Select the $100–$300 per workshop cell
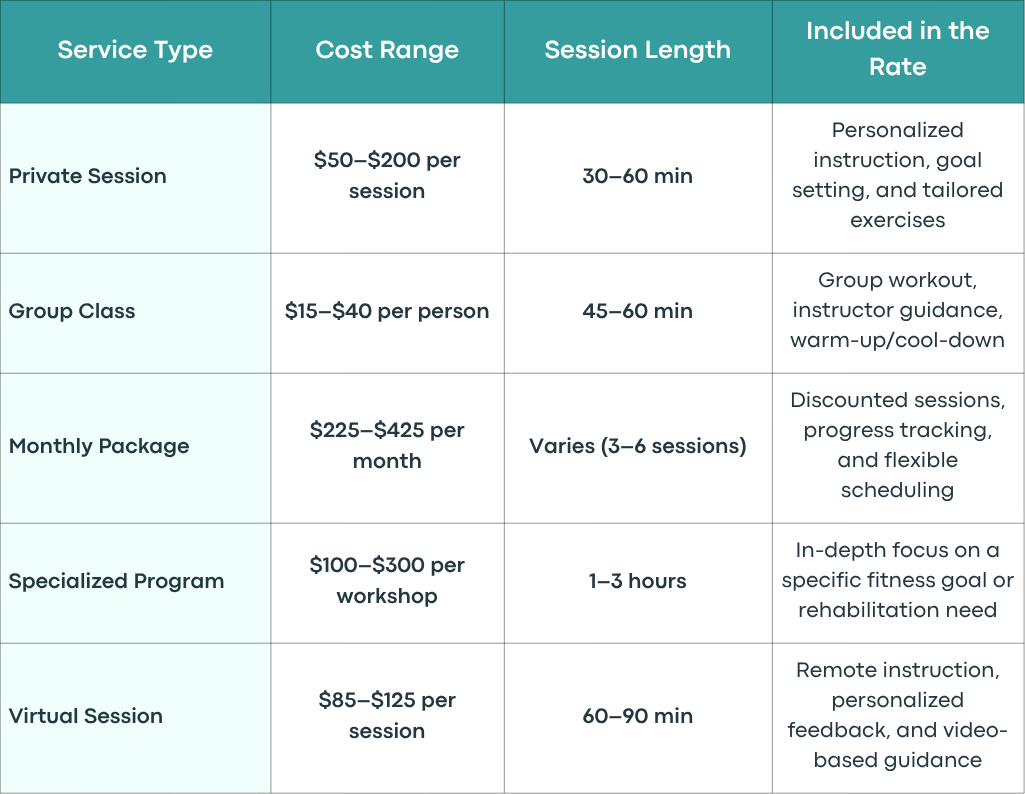Screen dimensions: 1025x794 (387, 581)
